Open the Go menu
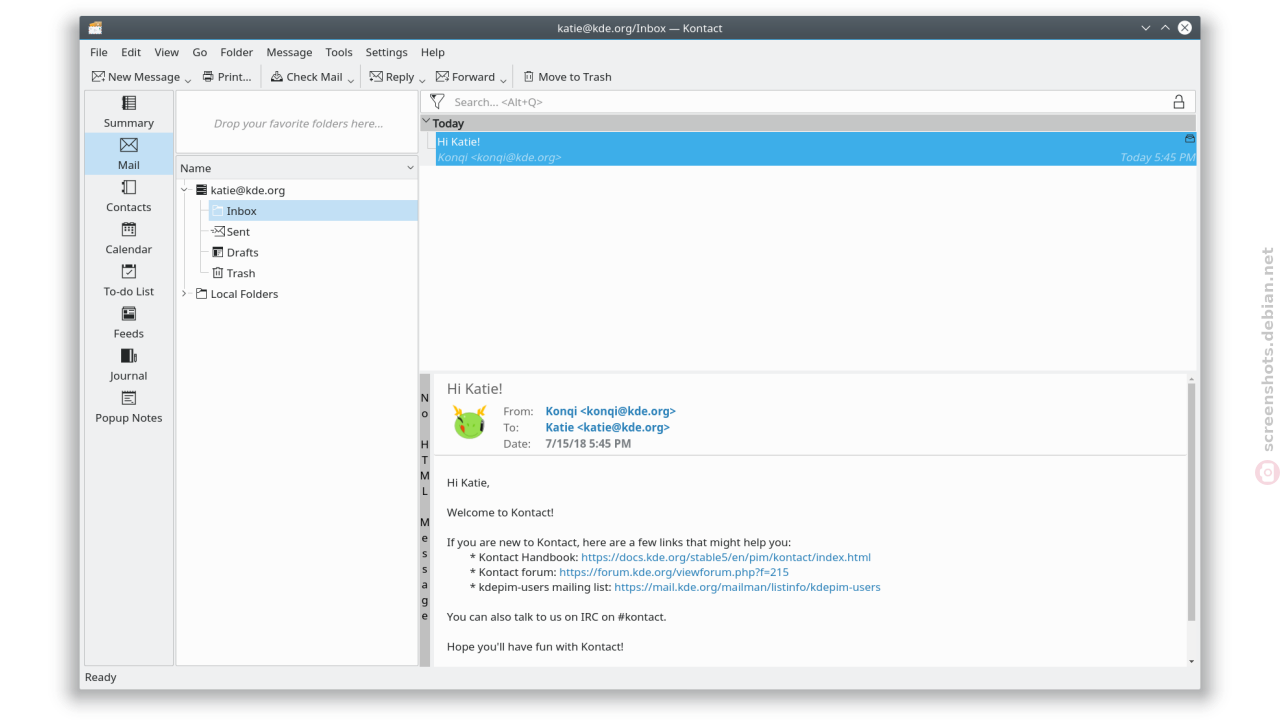The image size is (1280, 720). click(x=200, y=52)
